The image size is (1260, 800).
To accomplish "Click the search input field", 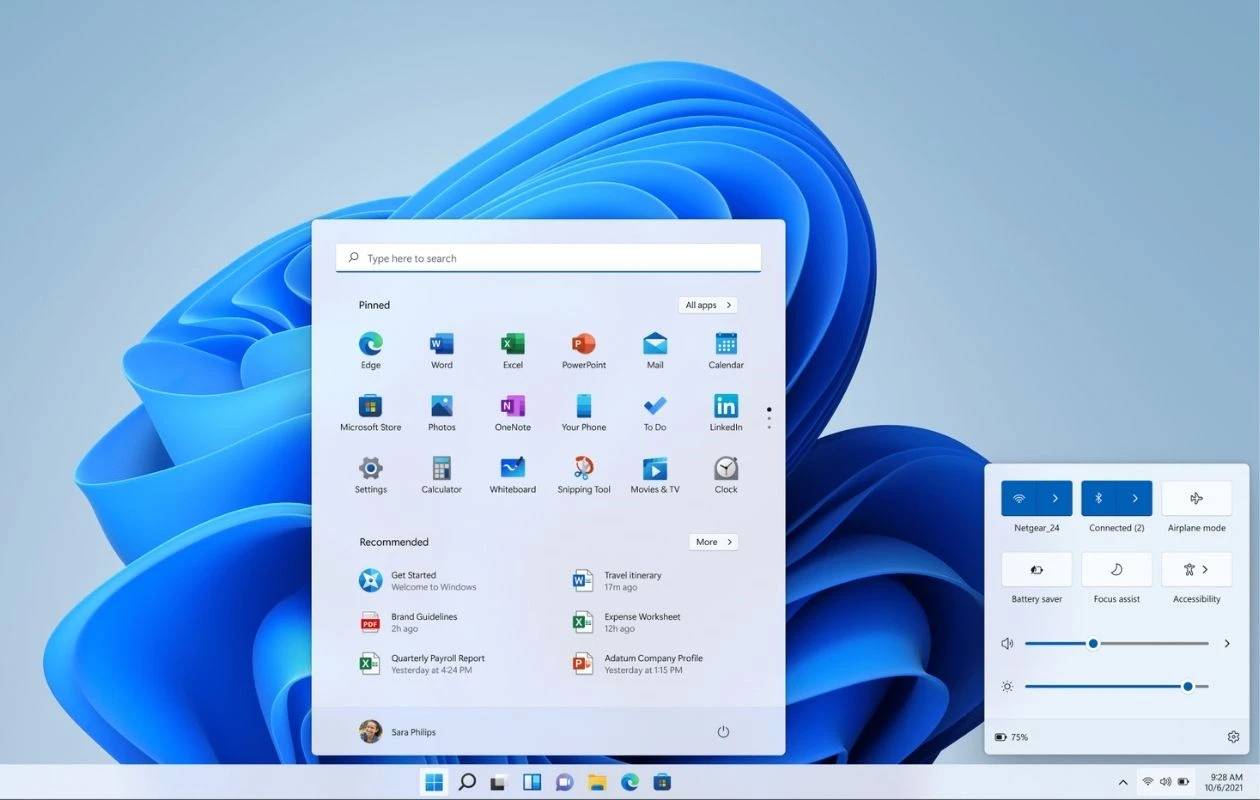I will point(548,257).
